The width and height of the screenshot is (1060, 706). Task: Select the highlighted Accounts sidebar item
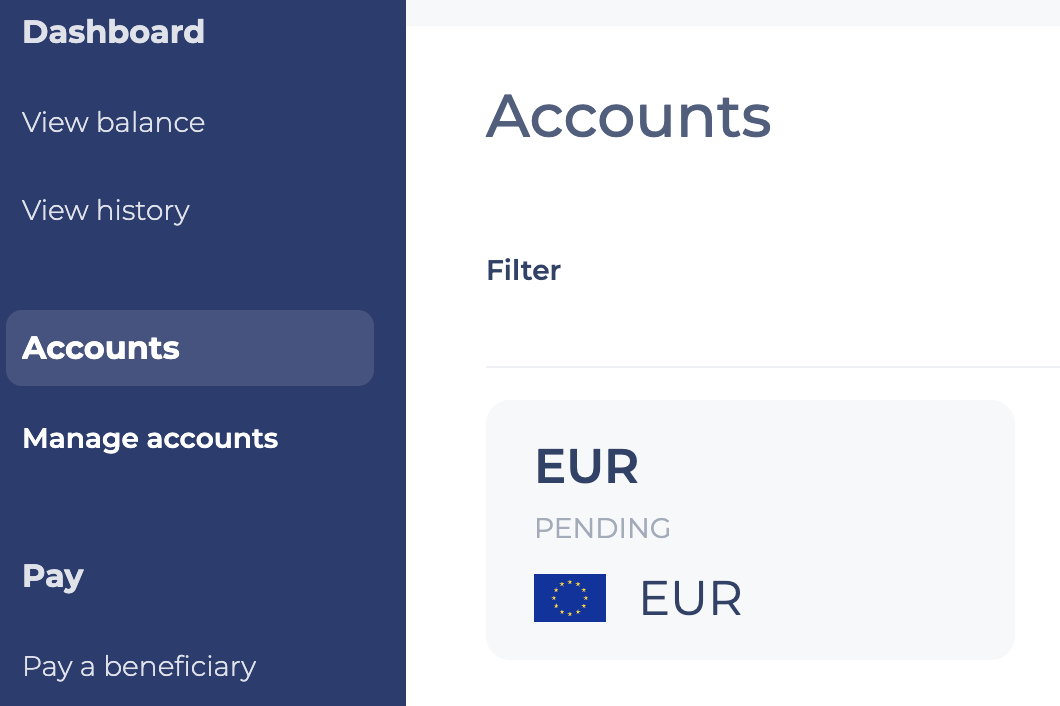click(190, 348)
